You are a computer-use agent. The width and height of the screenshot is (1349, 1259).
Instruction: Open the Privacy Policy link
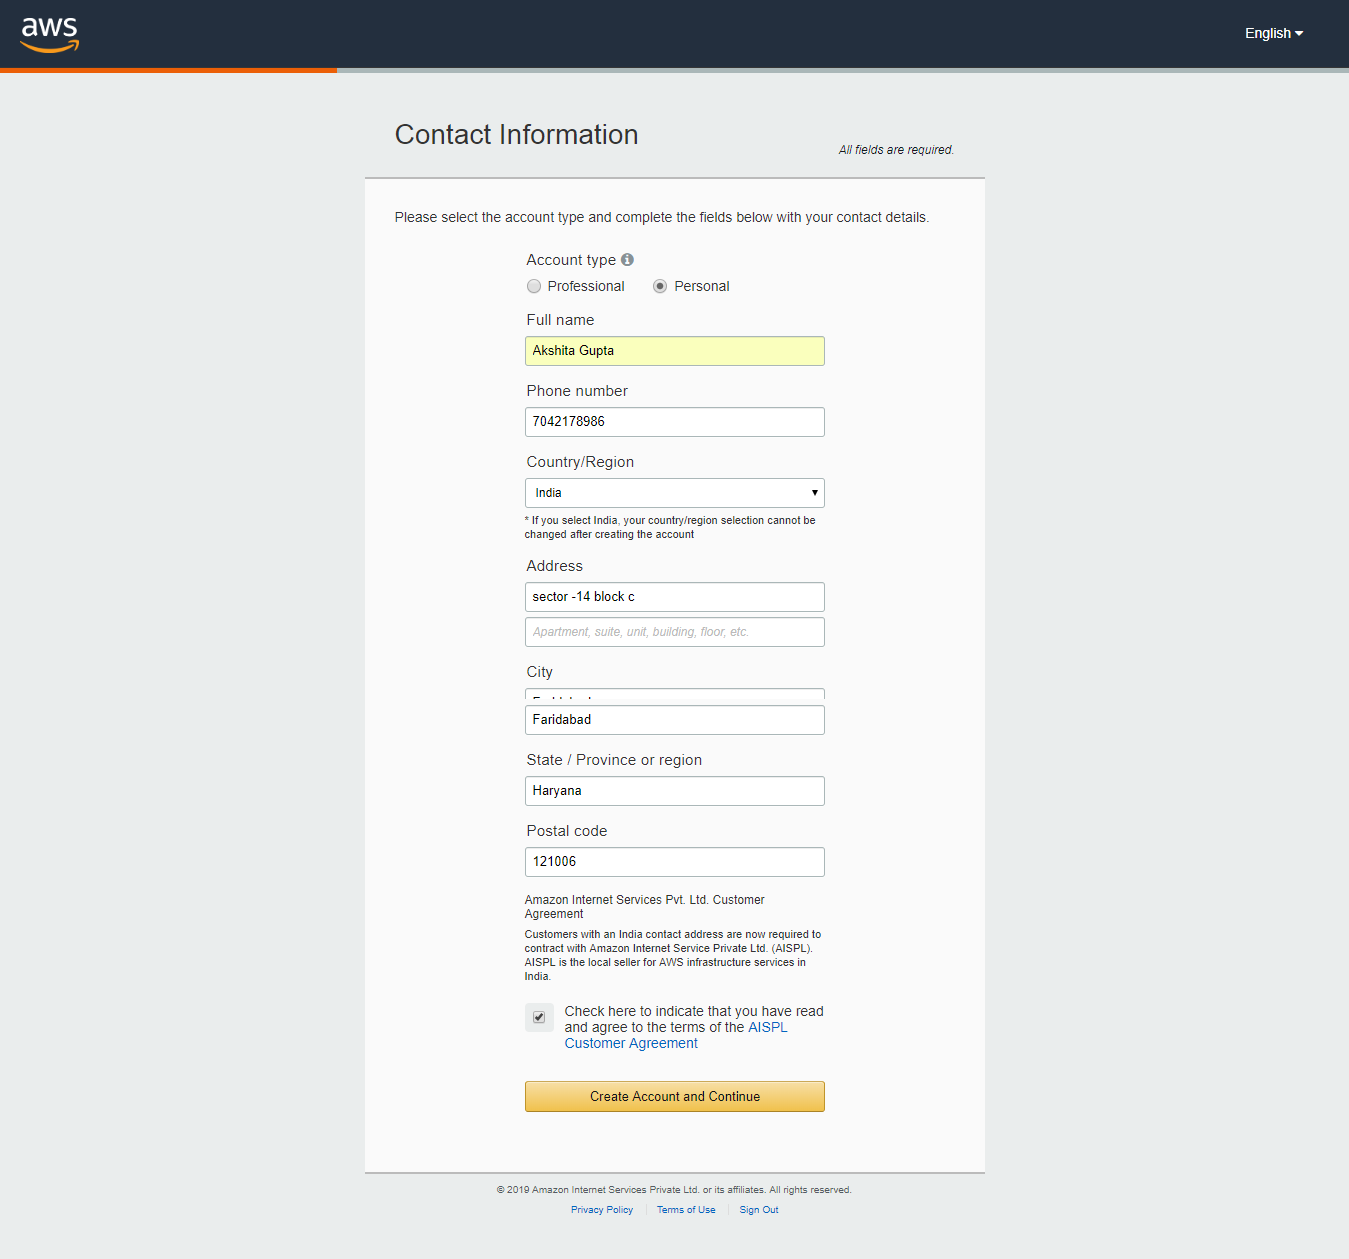tap(602, 1210)
